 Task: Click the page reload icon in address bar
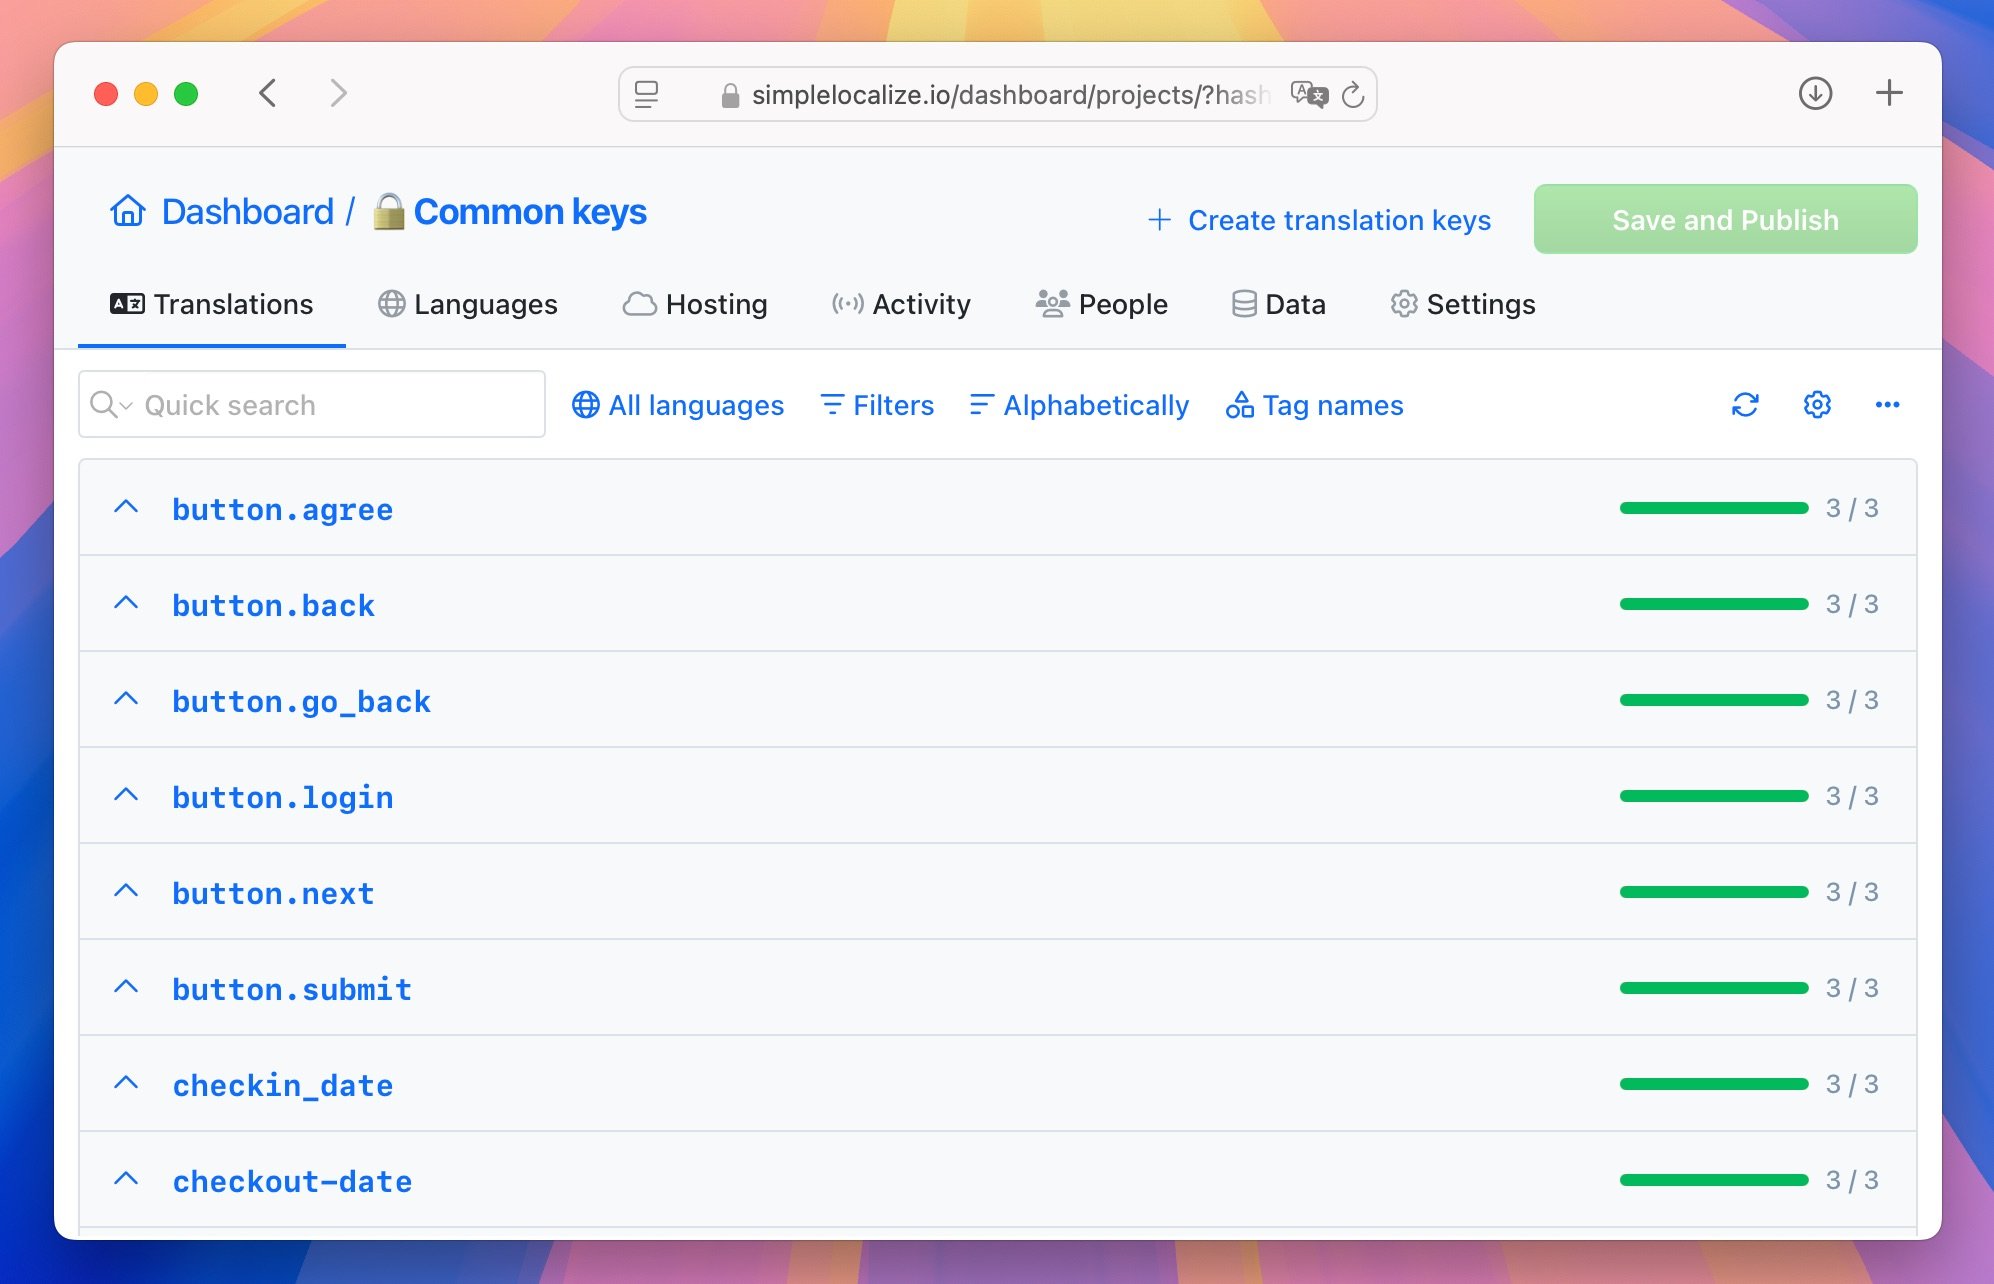click(1353, 95)
